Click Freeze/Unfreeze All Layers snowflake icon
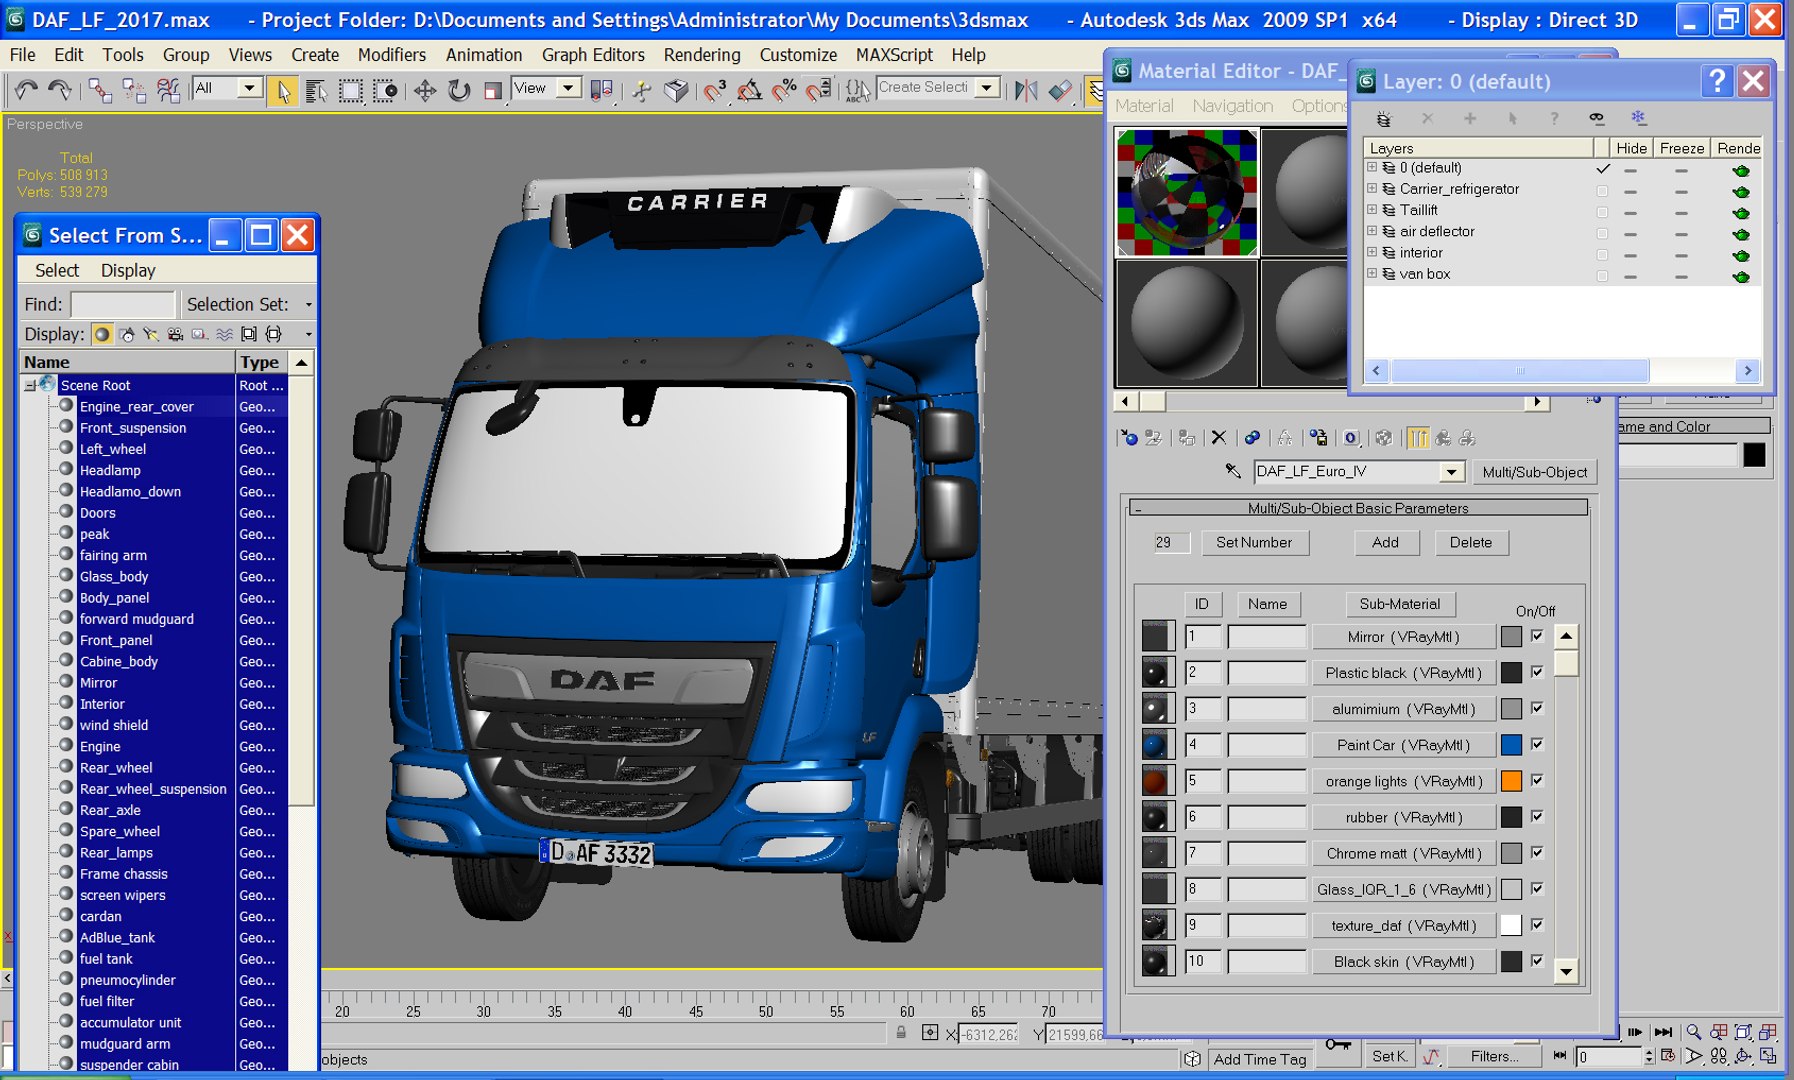This screenshot has height=1080, width=1794. tap(1638, 118)
